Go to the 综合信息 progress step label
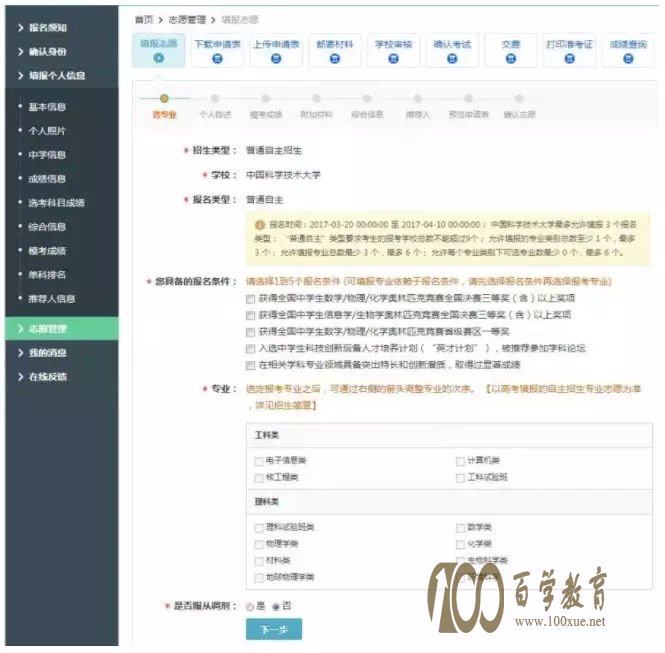Viewport: 665px width, 653px height. 367,114
